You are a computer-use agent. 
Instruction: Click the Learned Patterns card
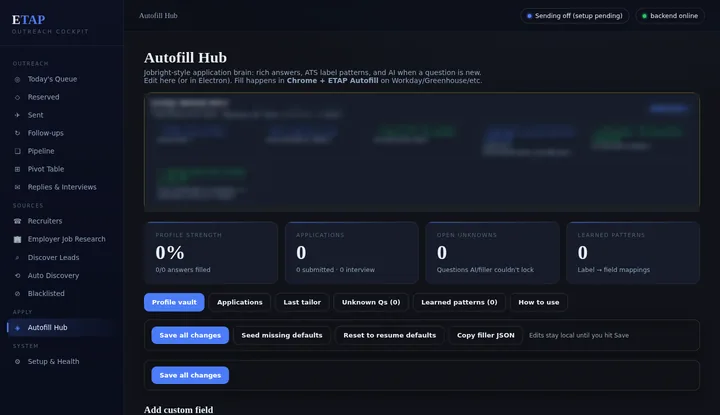[633, 252]
